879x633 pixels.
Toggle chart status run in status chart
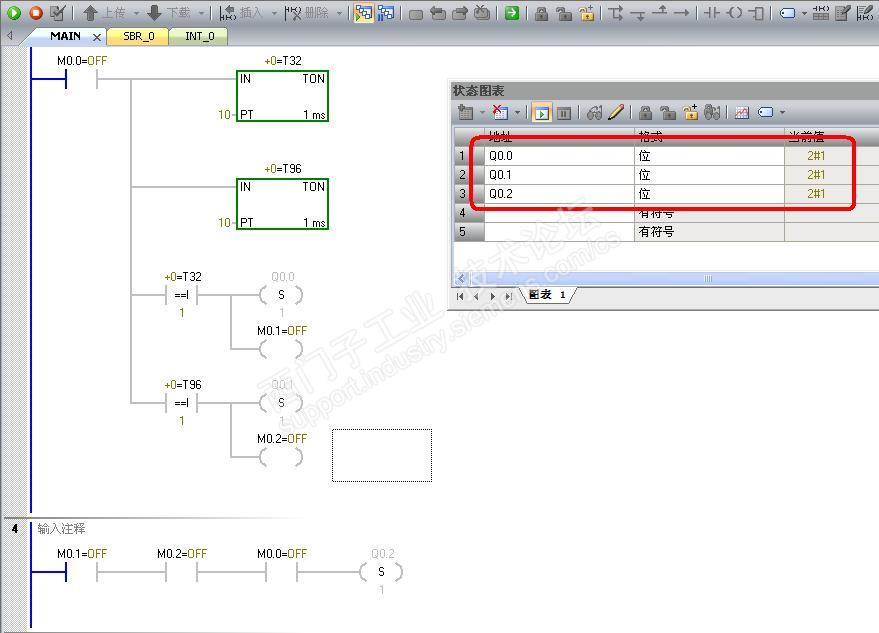point(542,113)
